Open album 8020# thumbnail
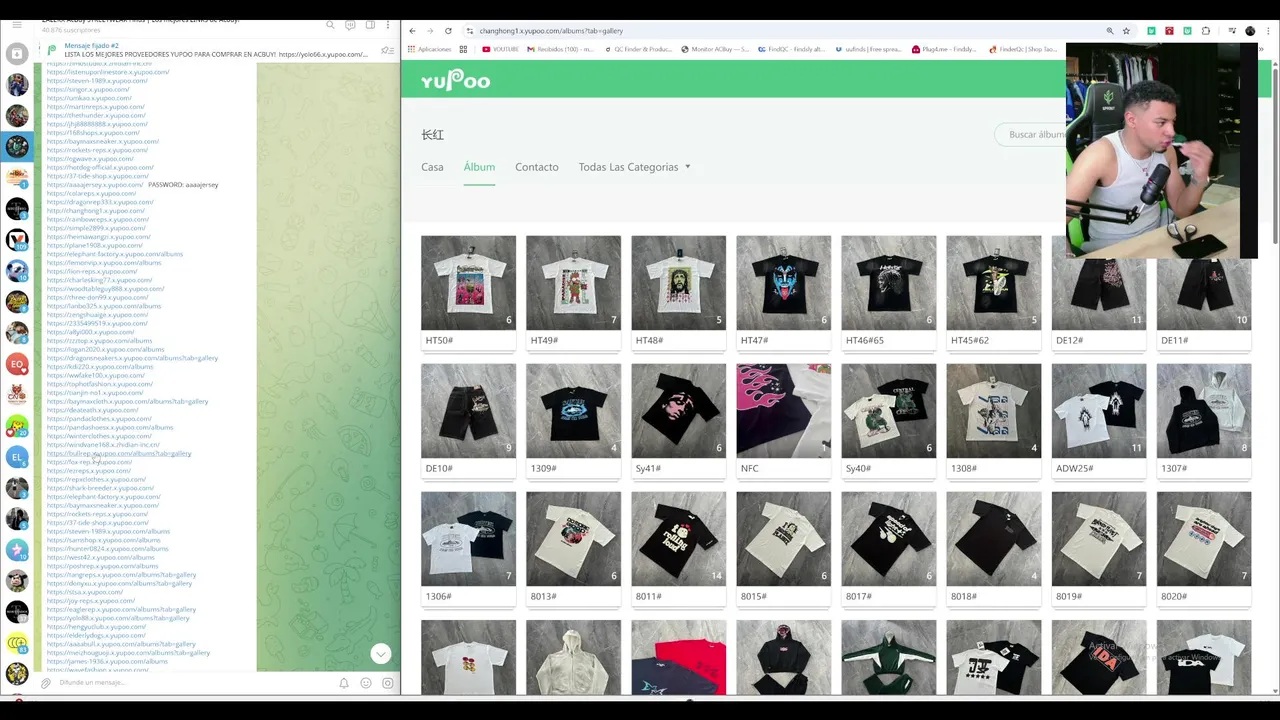This screenshot has height=720, width=1280. click(1203, 539)
